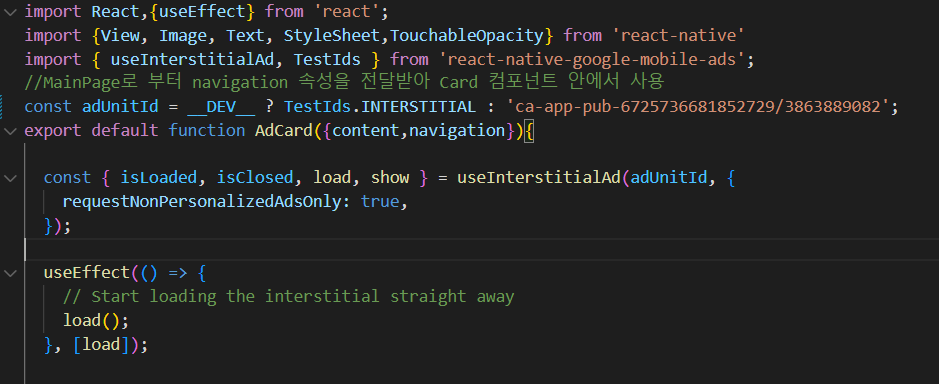939x384 pixels.
Task: Click the 'react-native-google-mobile-ads' string
Action: [x=592, y=59]
